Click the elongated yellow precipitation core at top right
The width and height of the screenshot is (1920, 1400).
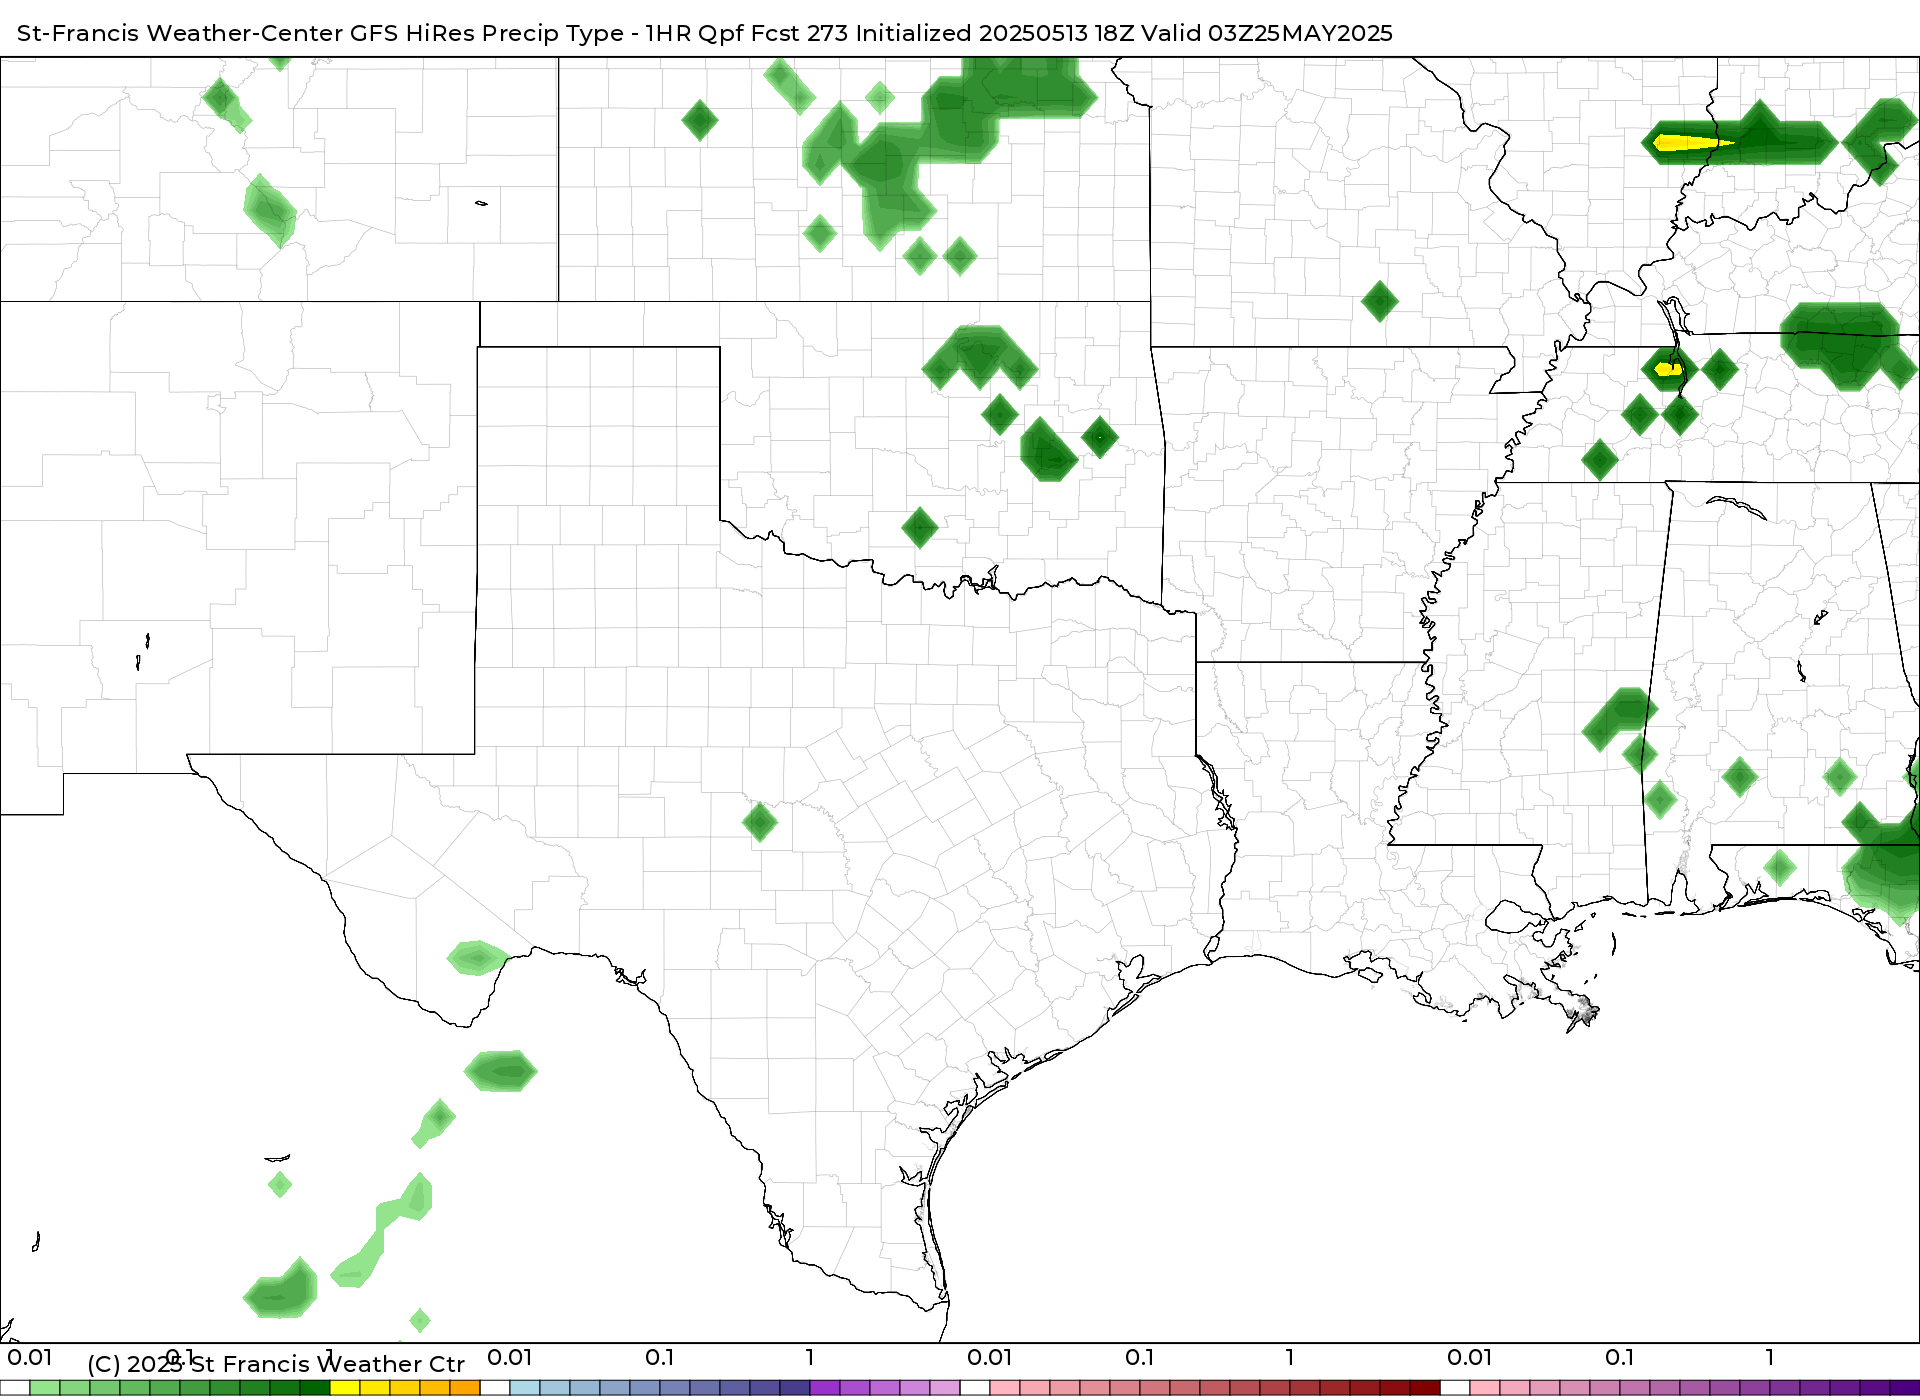(x=1692, y=143)
